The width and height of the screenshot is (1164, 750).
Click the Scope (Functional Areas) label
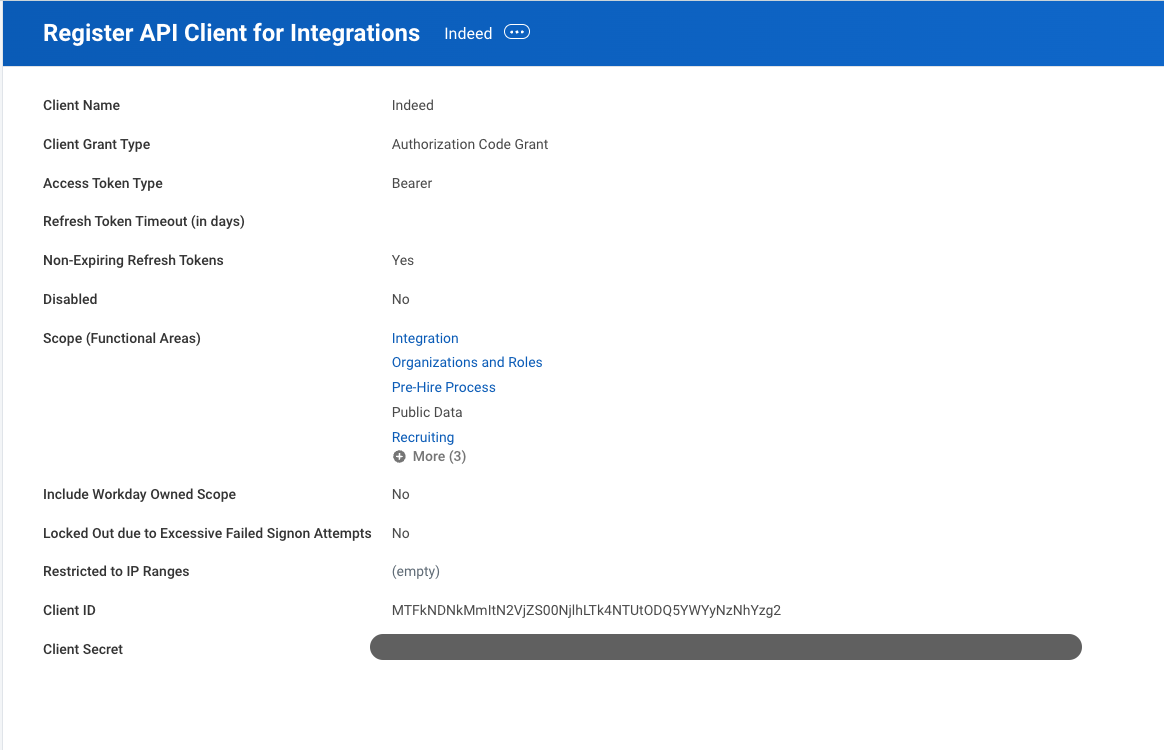click(122, 339)
